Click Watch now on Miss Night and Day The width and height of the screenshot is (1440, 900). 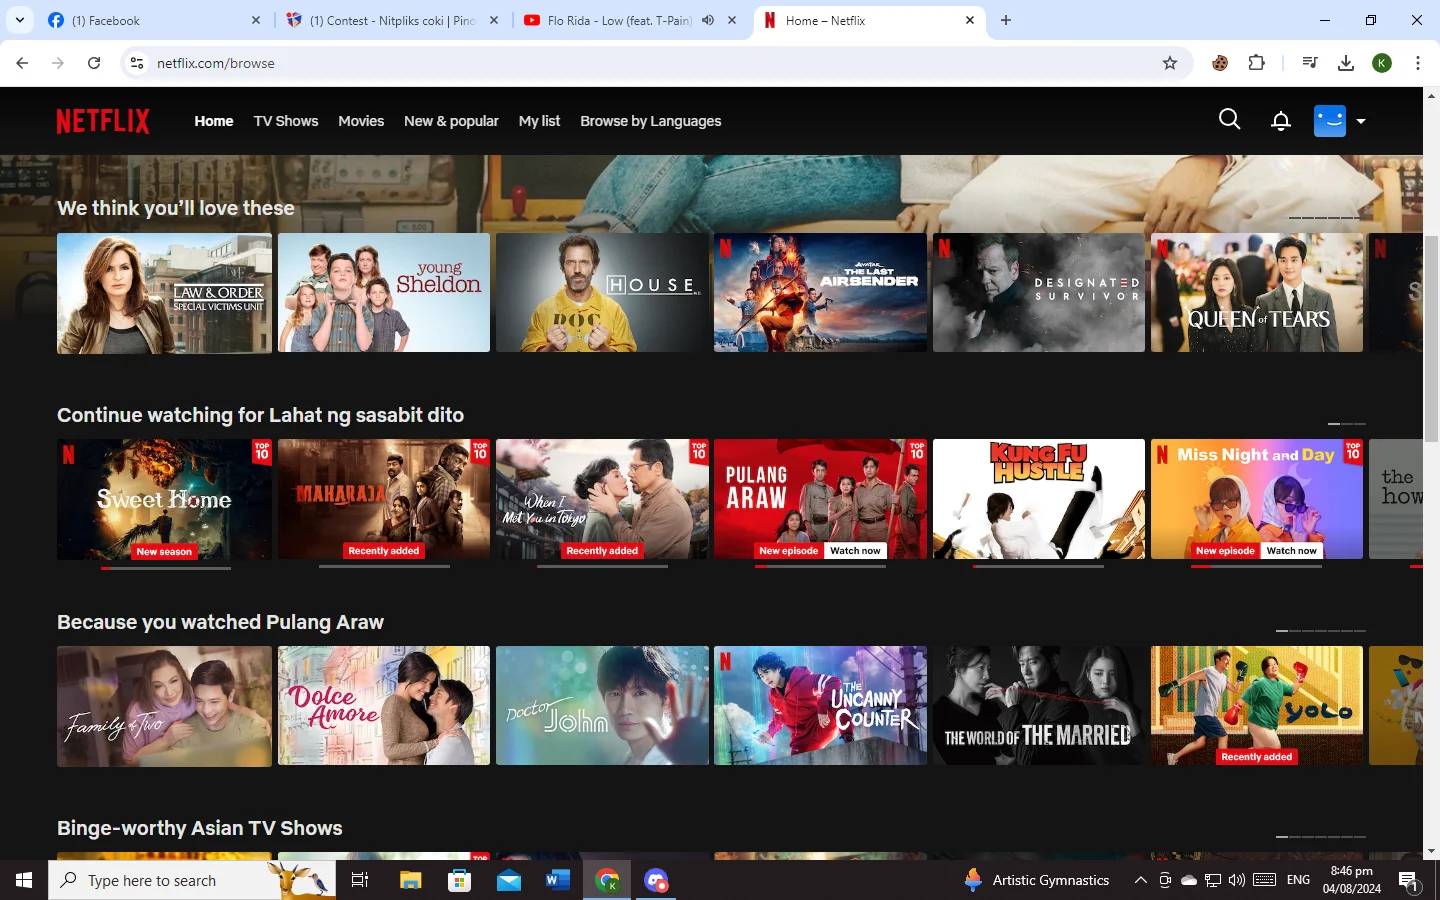pyautogui.click(x=1291, y=551)
